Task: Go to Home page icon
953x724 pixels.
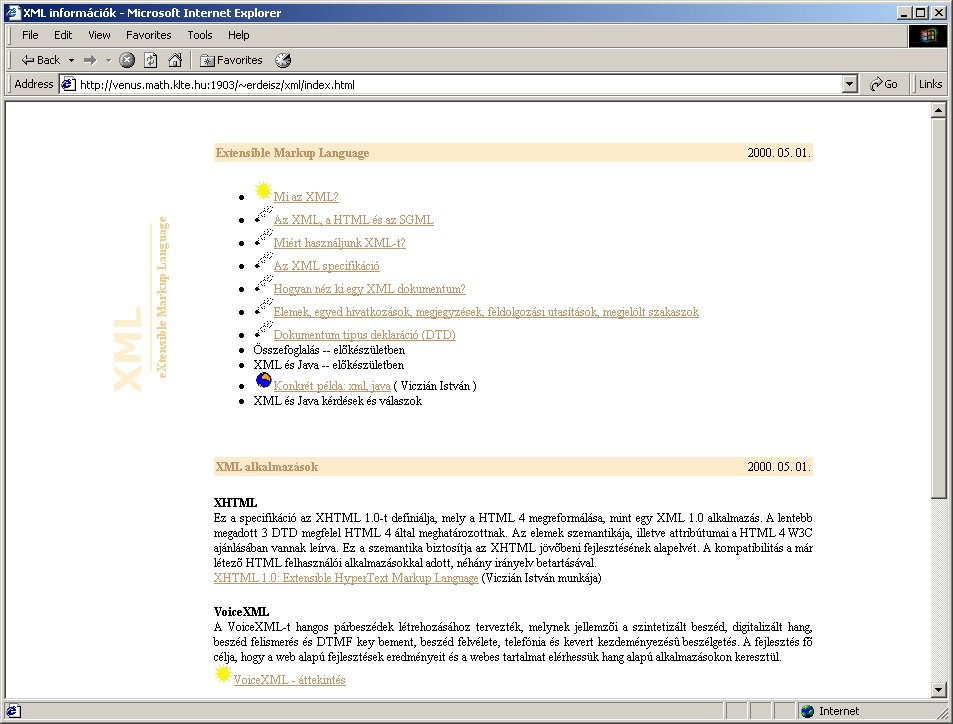Action: 175,60
